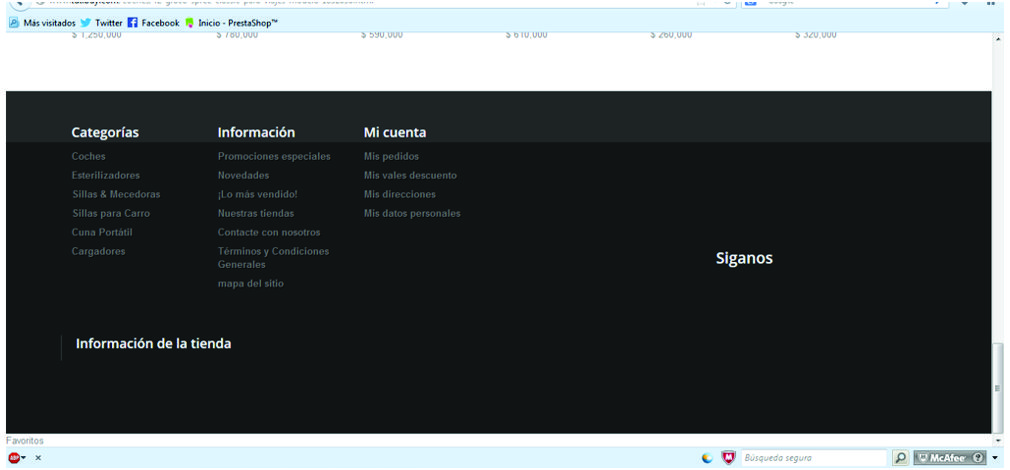
Task: Click the Twitter bird icon in bookmarks bar
Action: pos(86,23)
